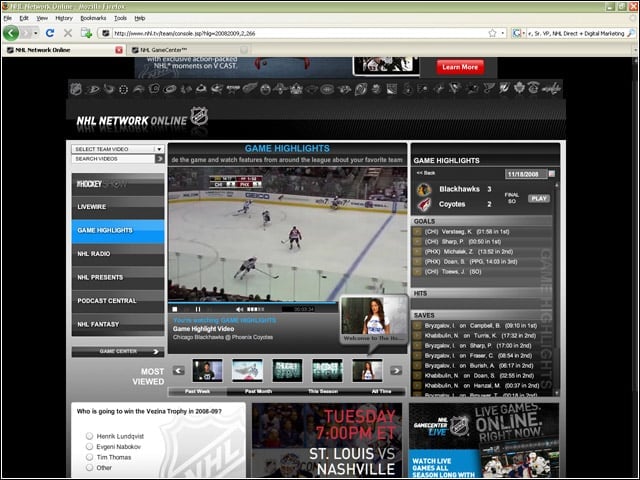Choose the Carolina Hurricanes logo
This screenshot has height=480, width=640.
click(169, 89)
